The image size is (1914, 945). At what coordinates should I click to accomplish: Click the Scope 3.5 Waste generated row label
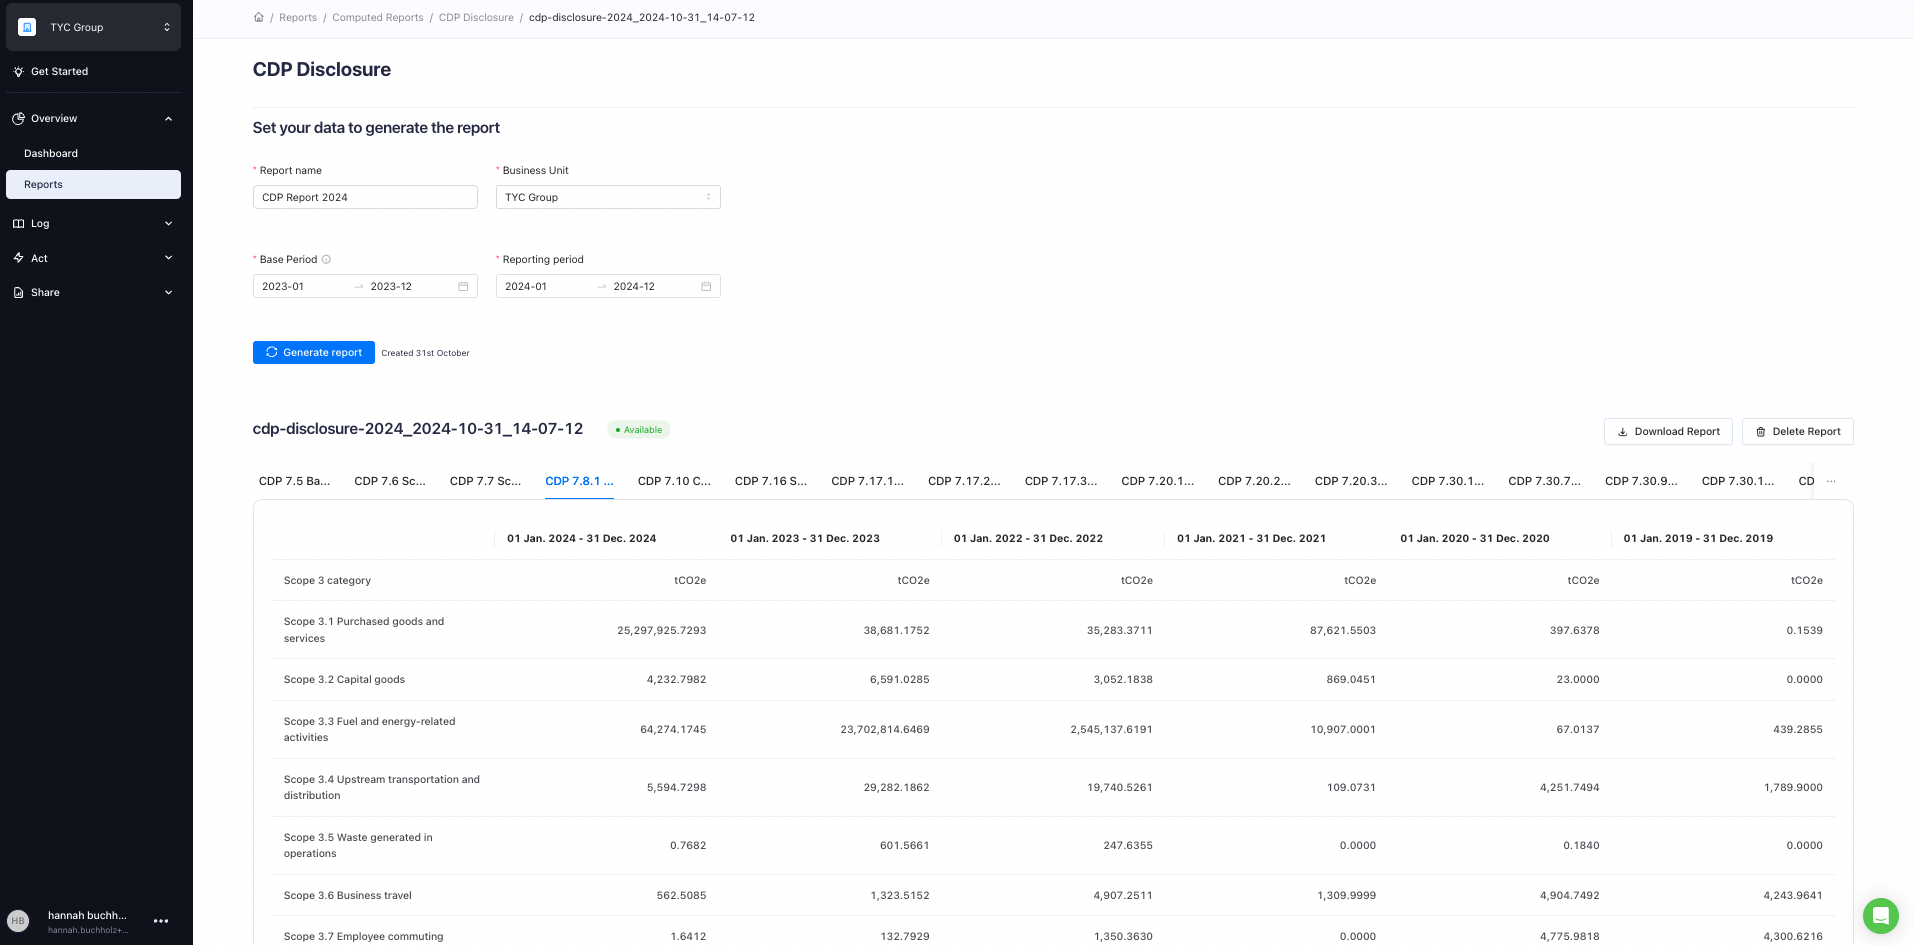[358, 845]
